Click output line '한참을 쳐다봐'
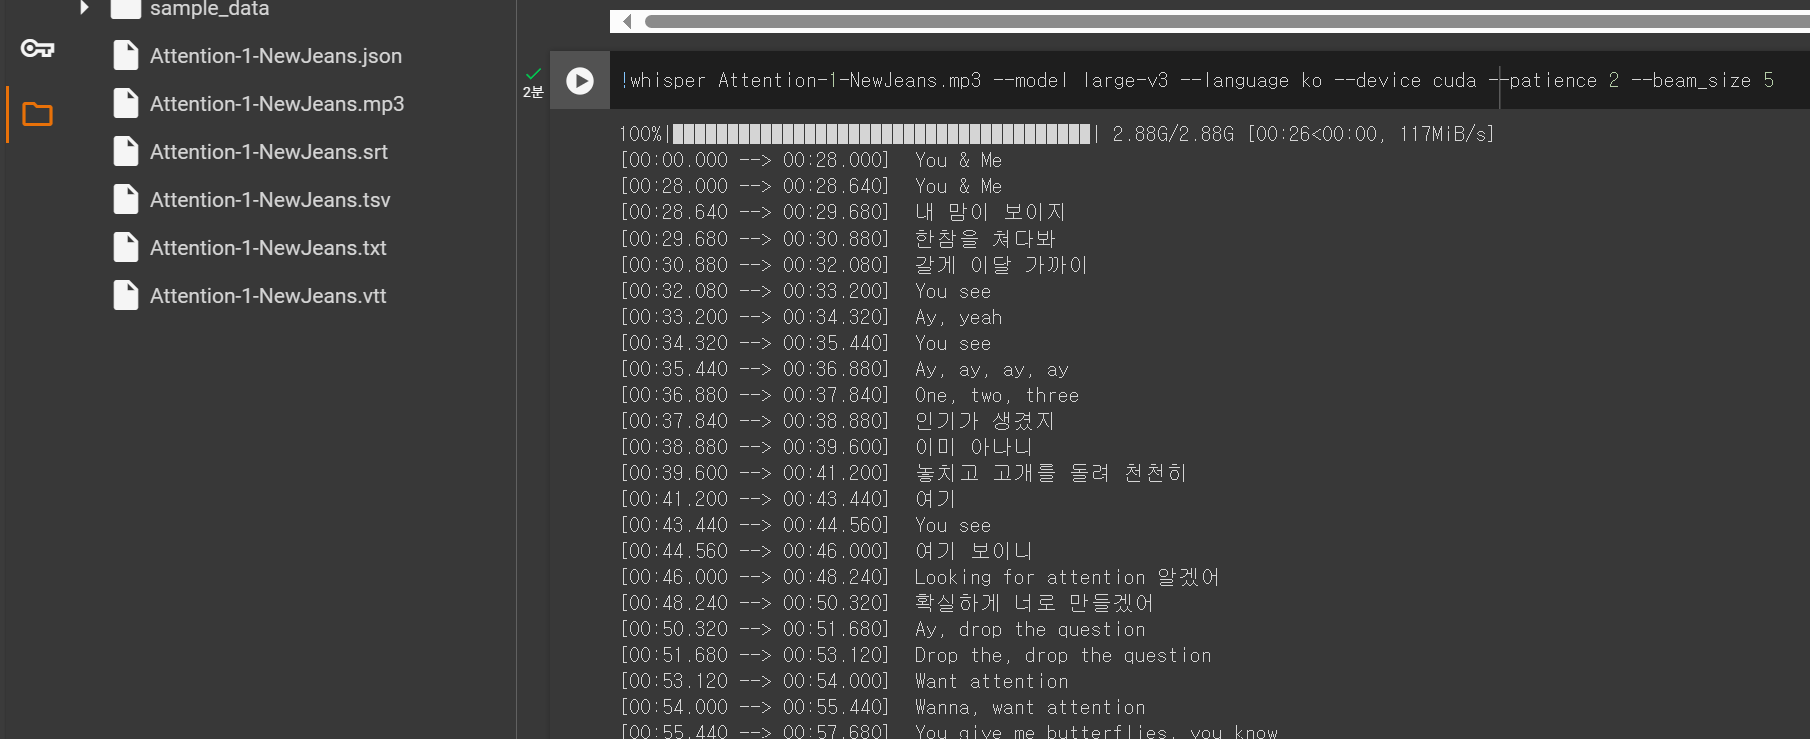 pyautogui.click(x=985, y=238)
